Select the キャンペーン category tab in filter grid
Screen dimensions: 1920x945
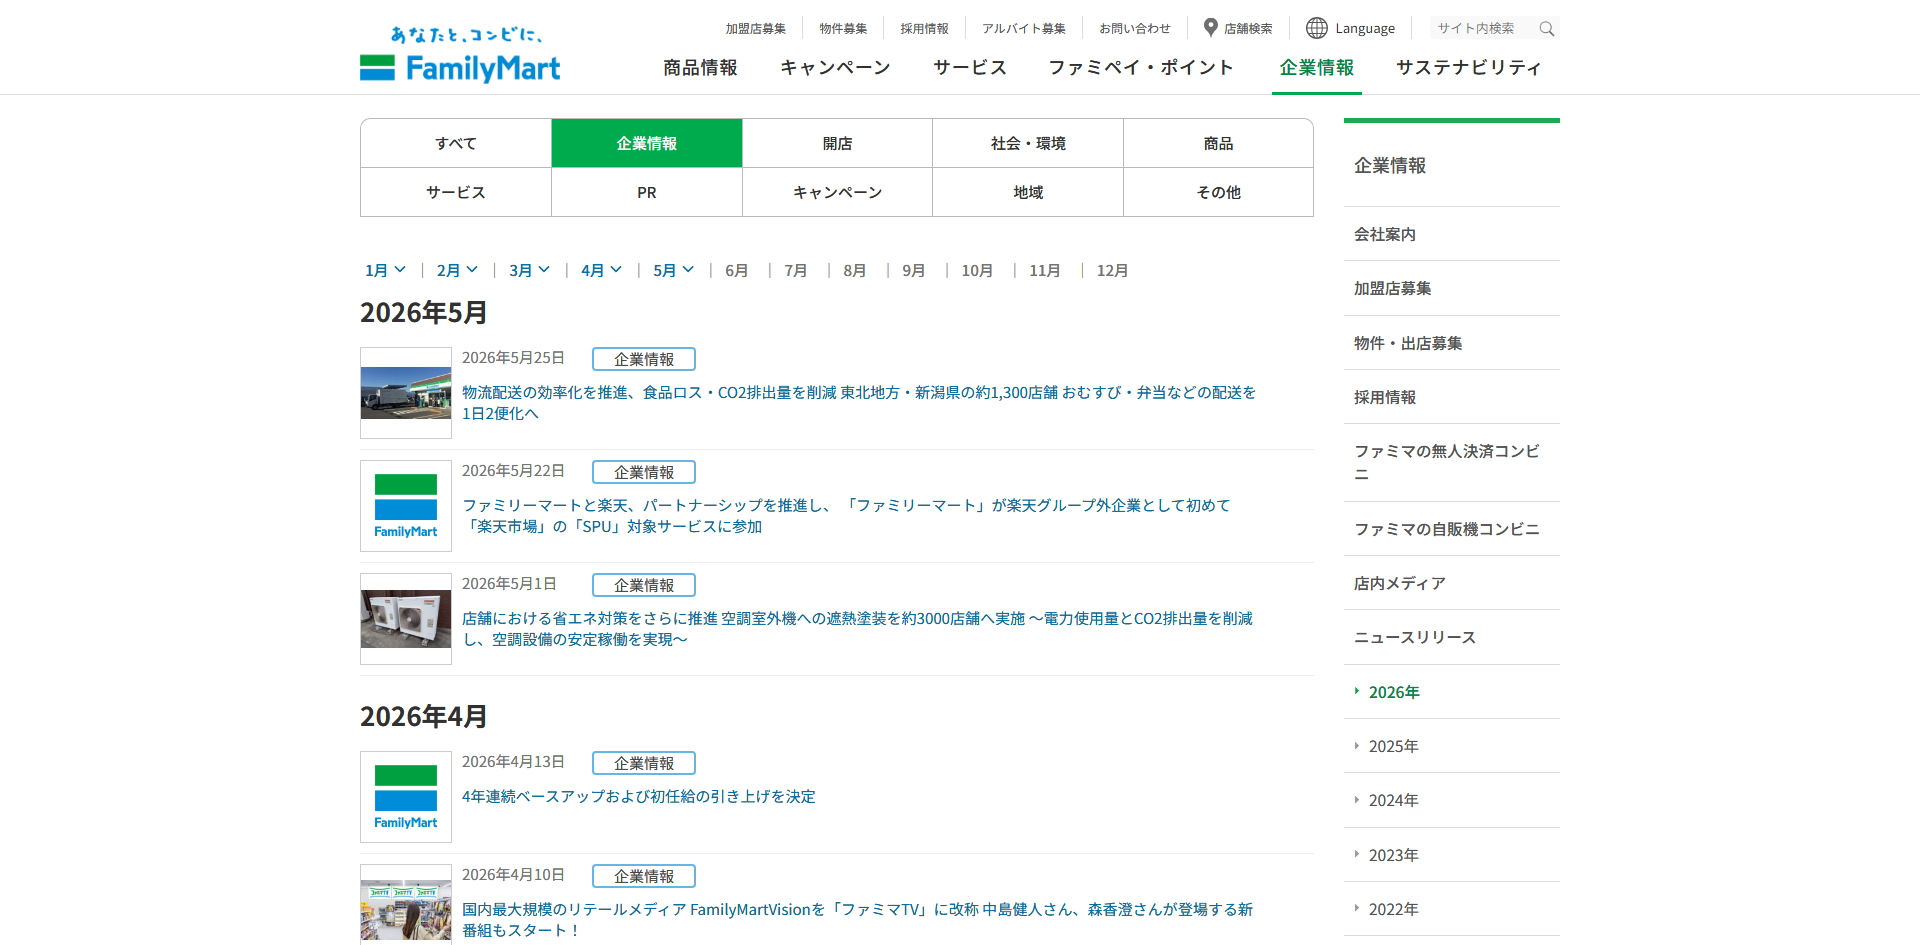pyautogui.click(x=838, y=192)
